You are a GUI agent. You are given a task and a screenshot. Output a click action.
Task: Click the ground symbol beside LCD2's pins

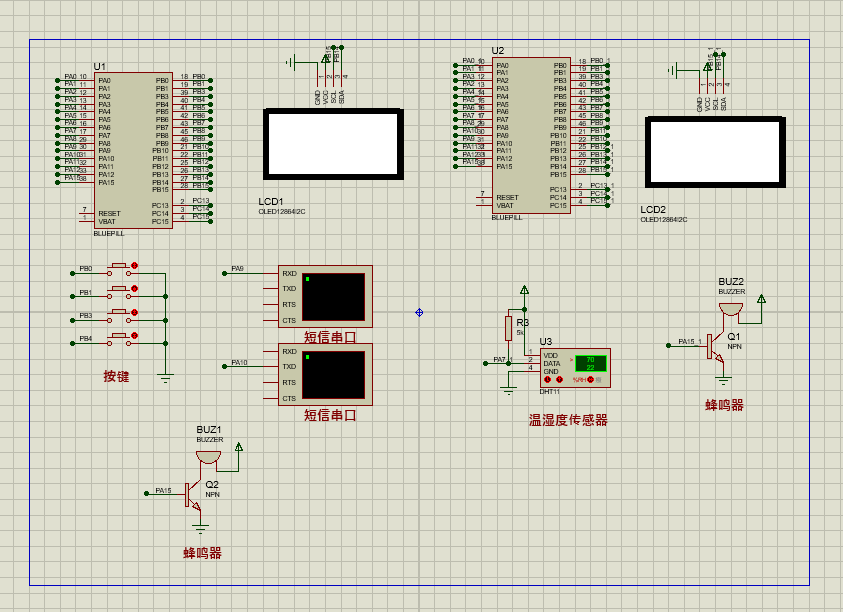coord(673,70)
